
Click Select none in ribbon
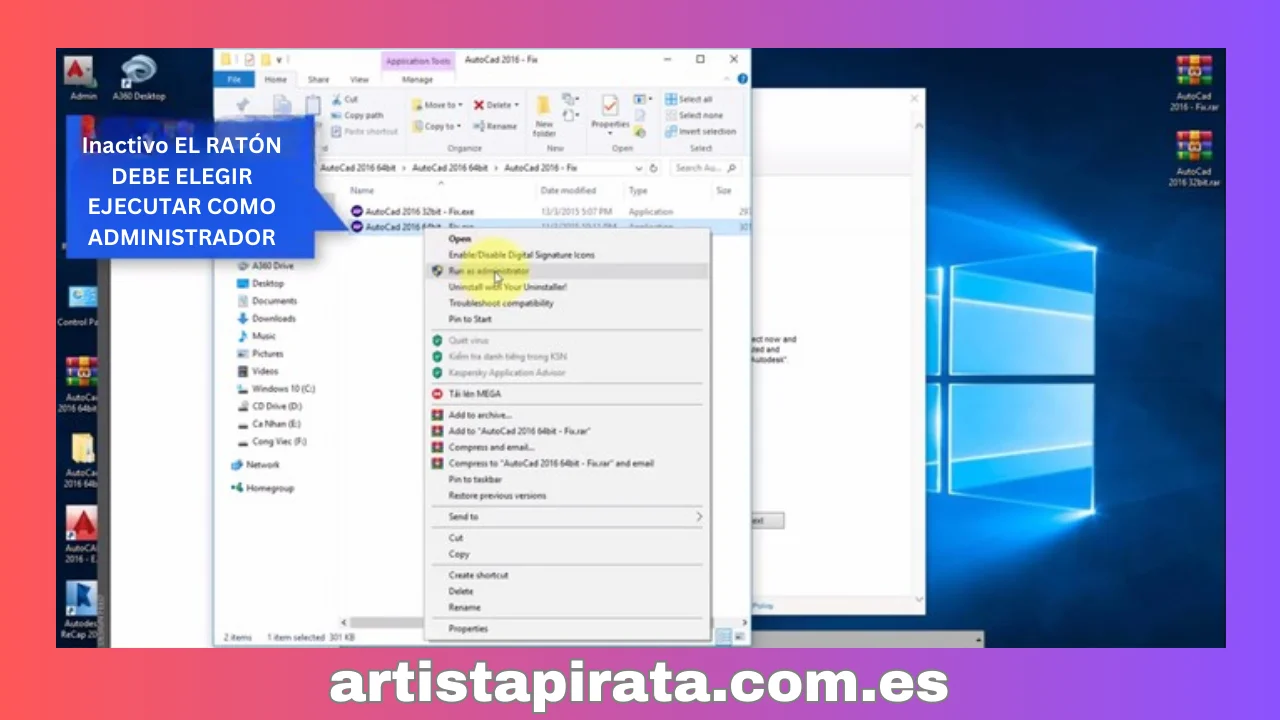tap(692, 115)
